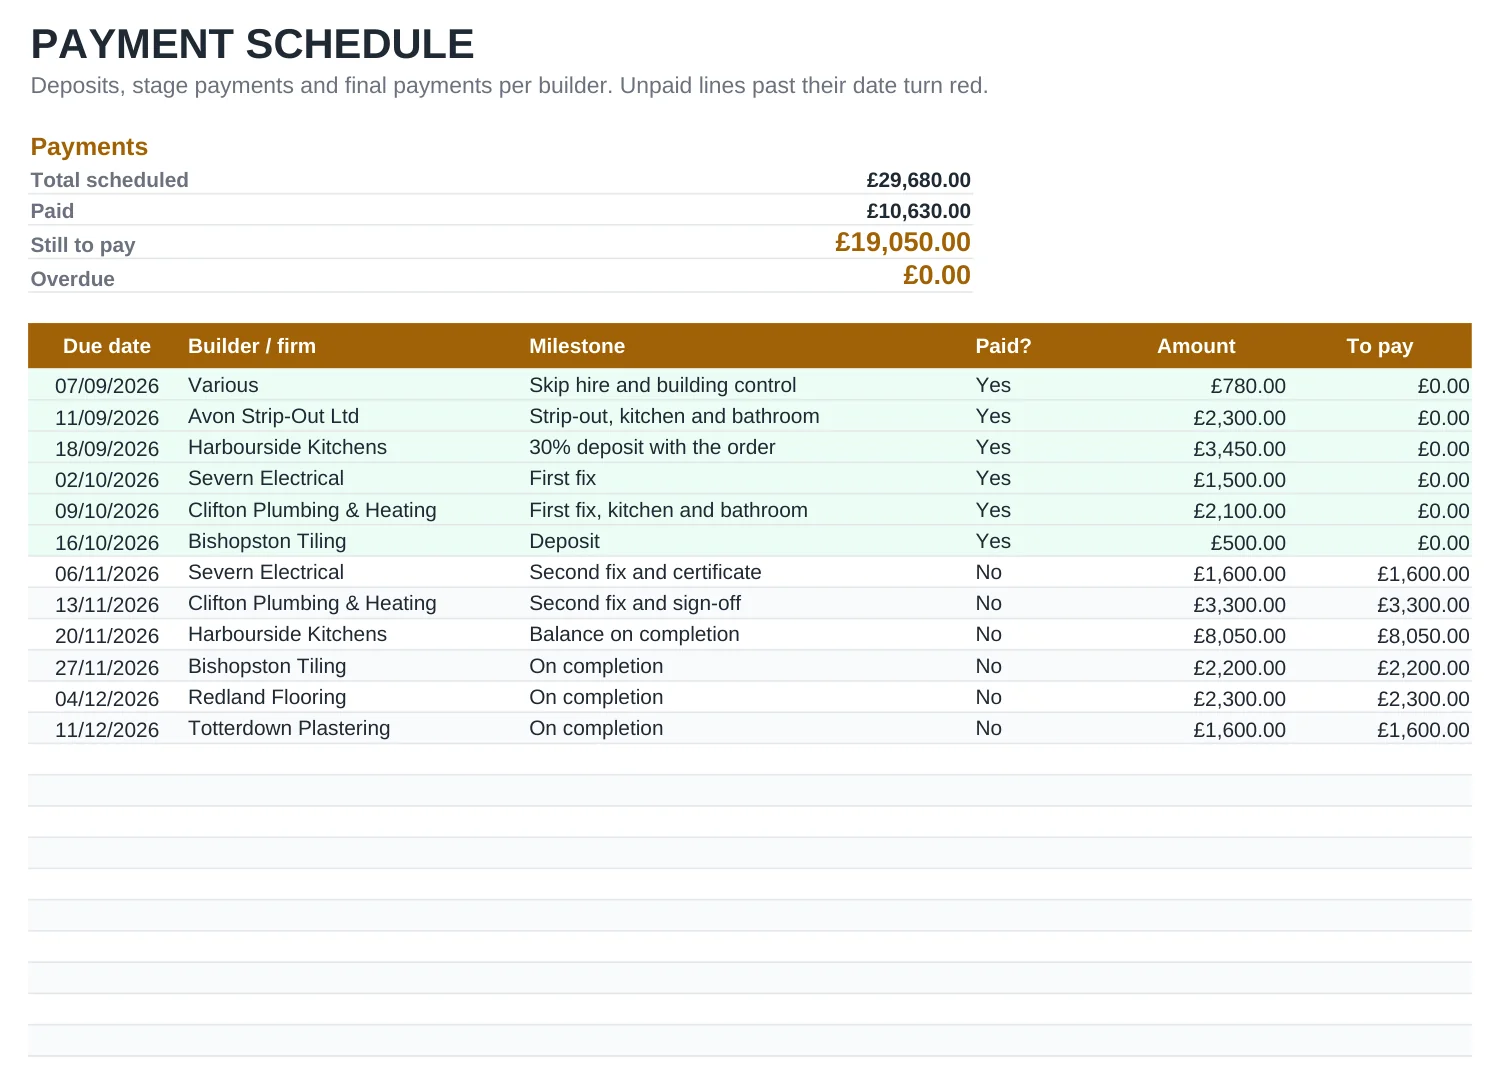Viewport: 1500px width, 1085px height.
Task: Select the Totterdown Plastering cell
Action: click(x=289, y=728)
